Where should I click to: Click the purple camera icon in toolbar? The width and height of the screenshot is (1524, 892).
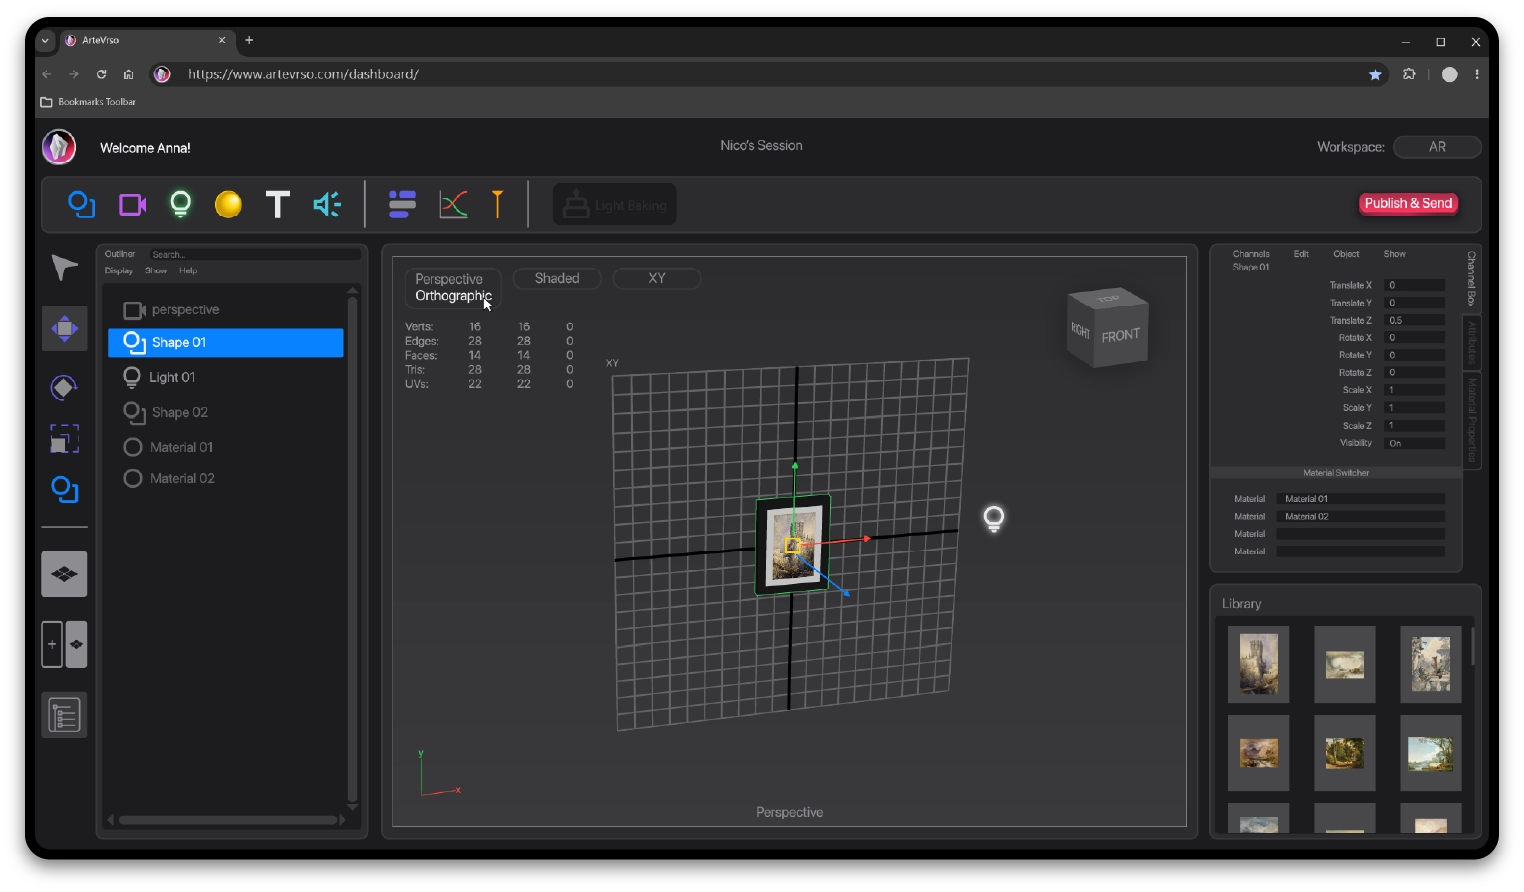(x=132, y=205)
